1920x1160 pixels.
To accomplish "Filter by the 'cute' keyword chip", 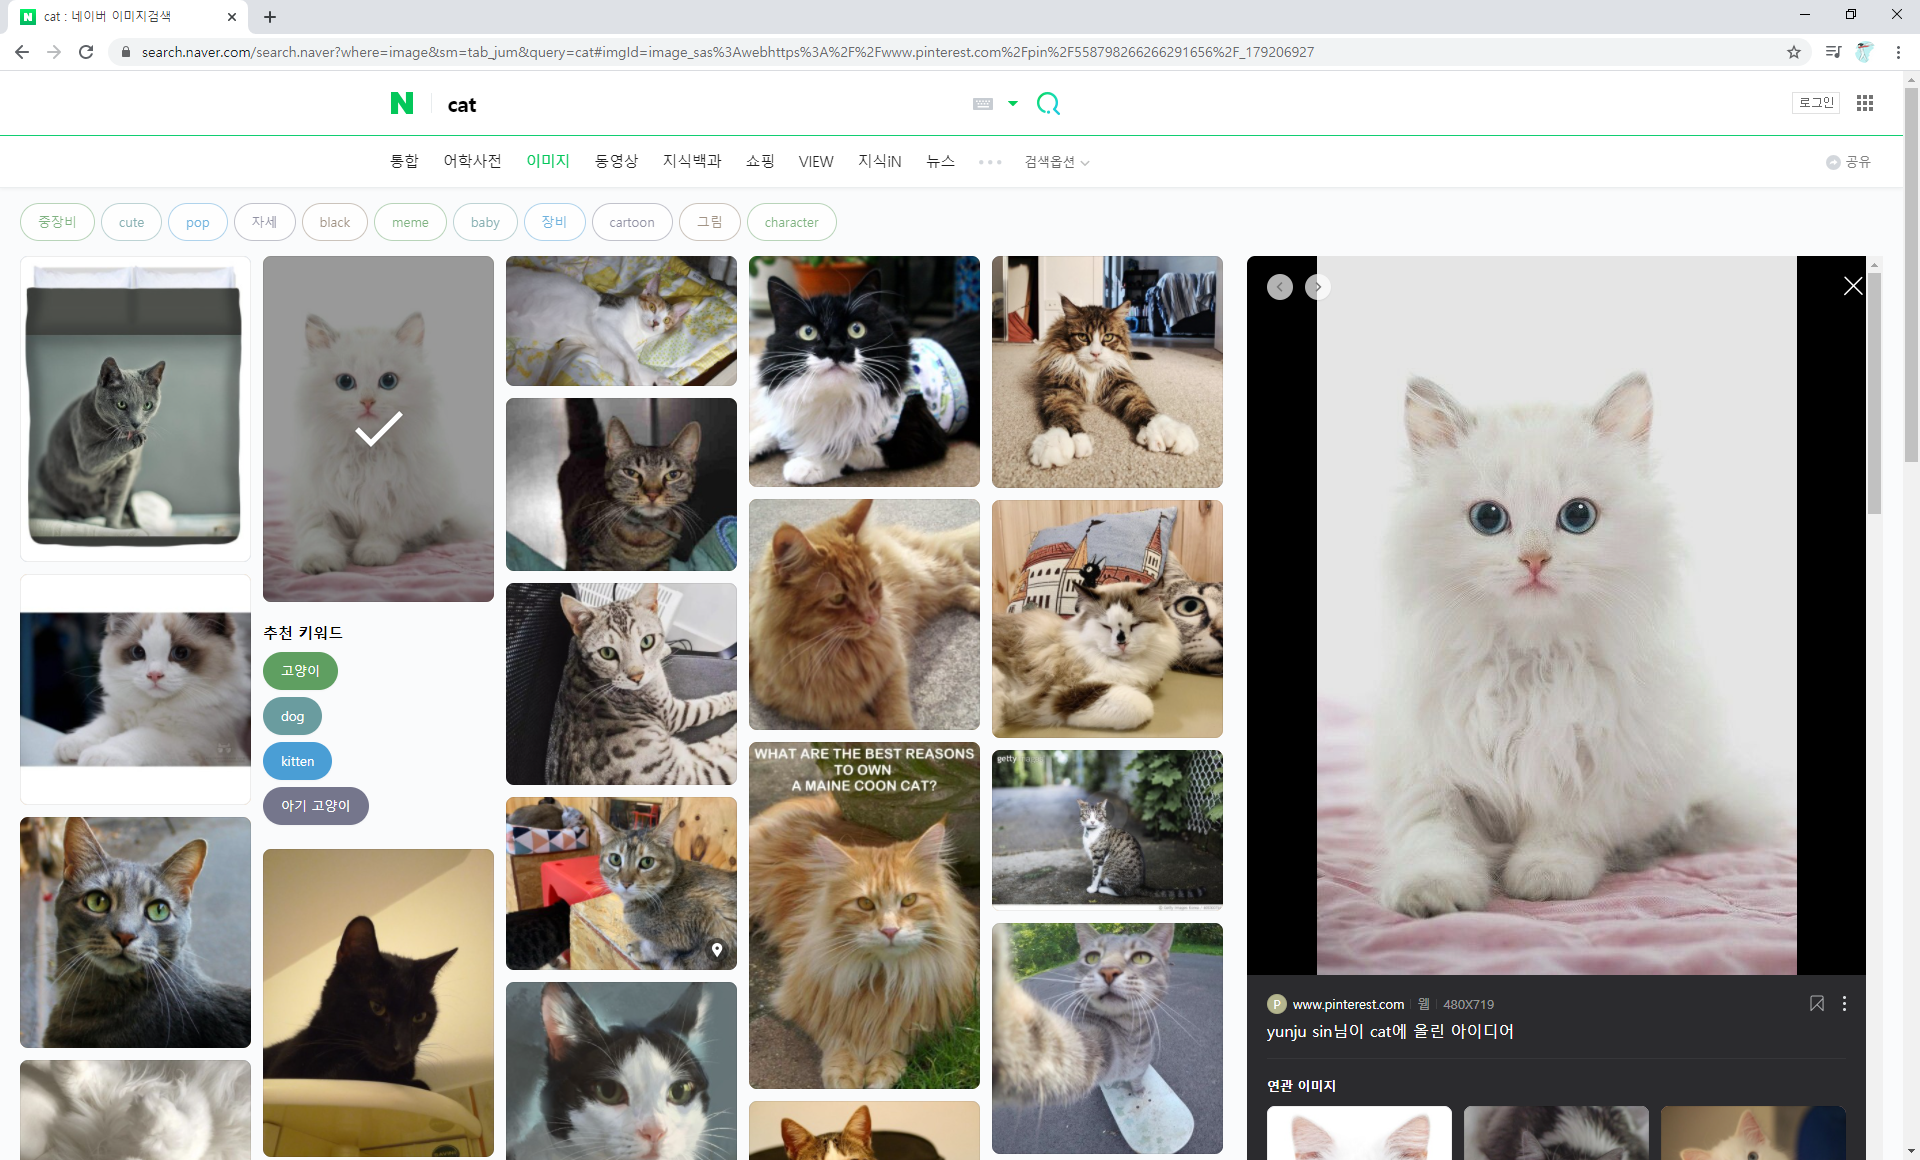I will [x=131, y=222].
